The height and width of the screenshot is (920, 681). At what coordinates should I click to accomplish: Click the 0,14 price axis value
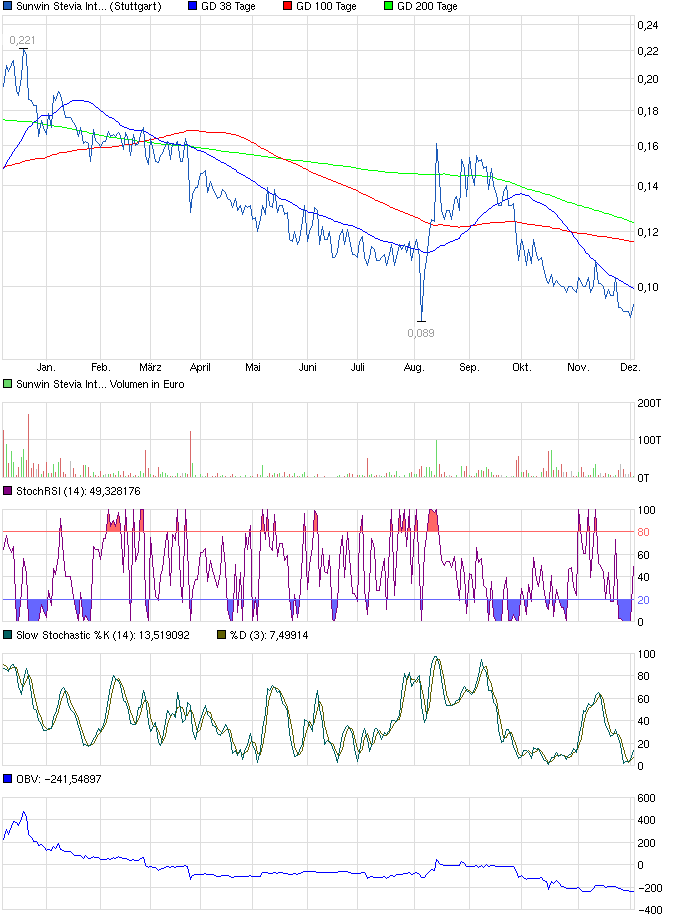click(648, 186)
